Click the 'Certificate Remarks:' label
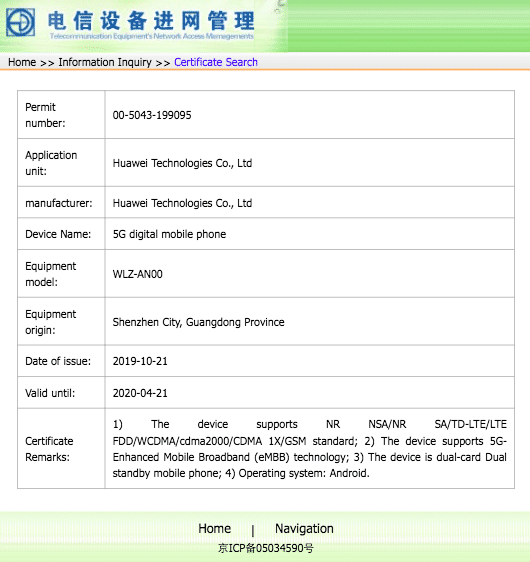Viewport: 530px width, 562px height. coord(49,449)
